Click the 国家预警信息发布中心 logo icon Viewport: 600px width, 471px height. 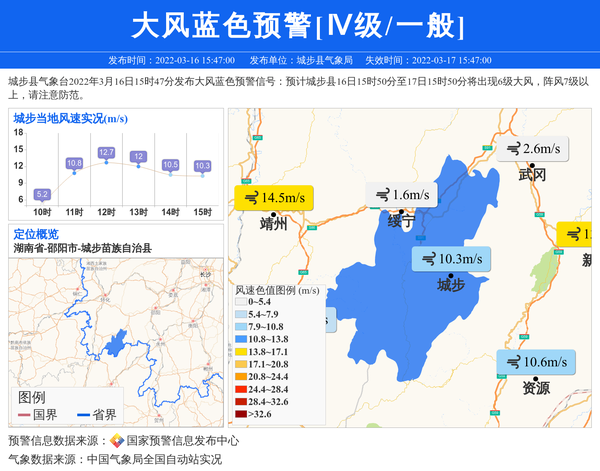[x=117, y=441]
